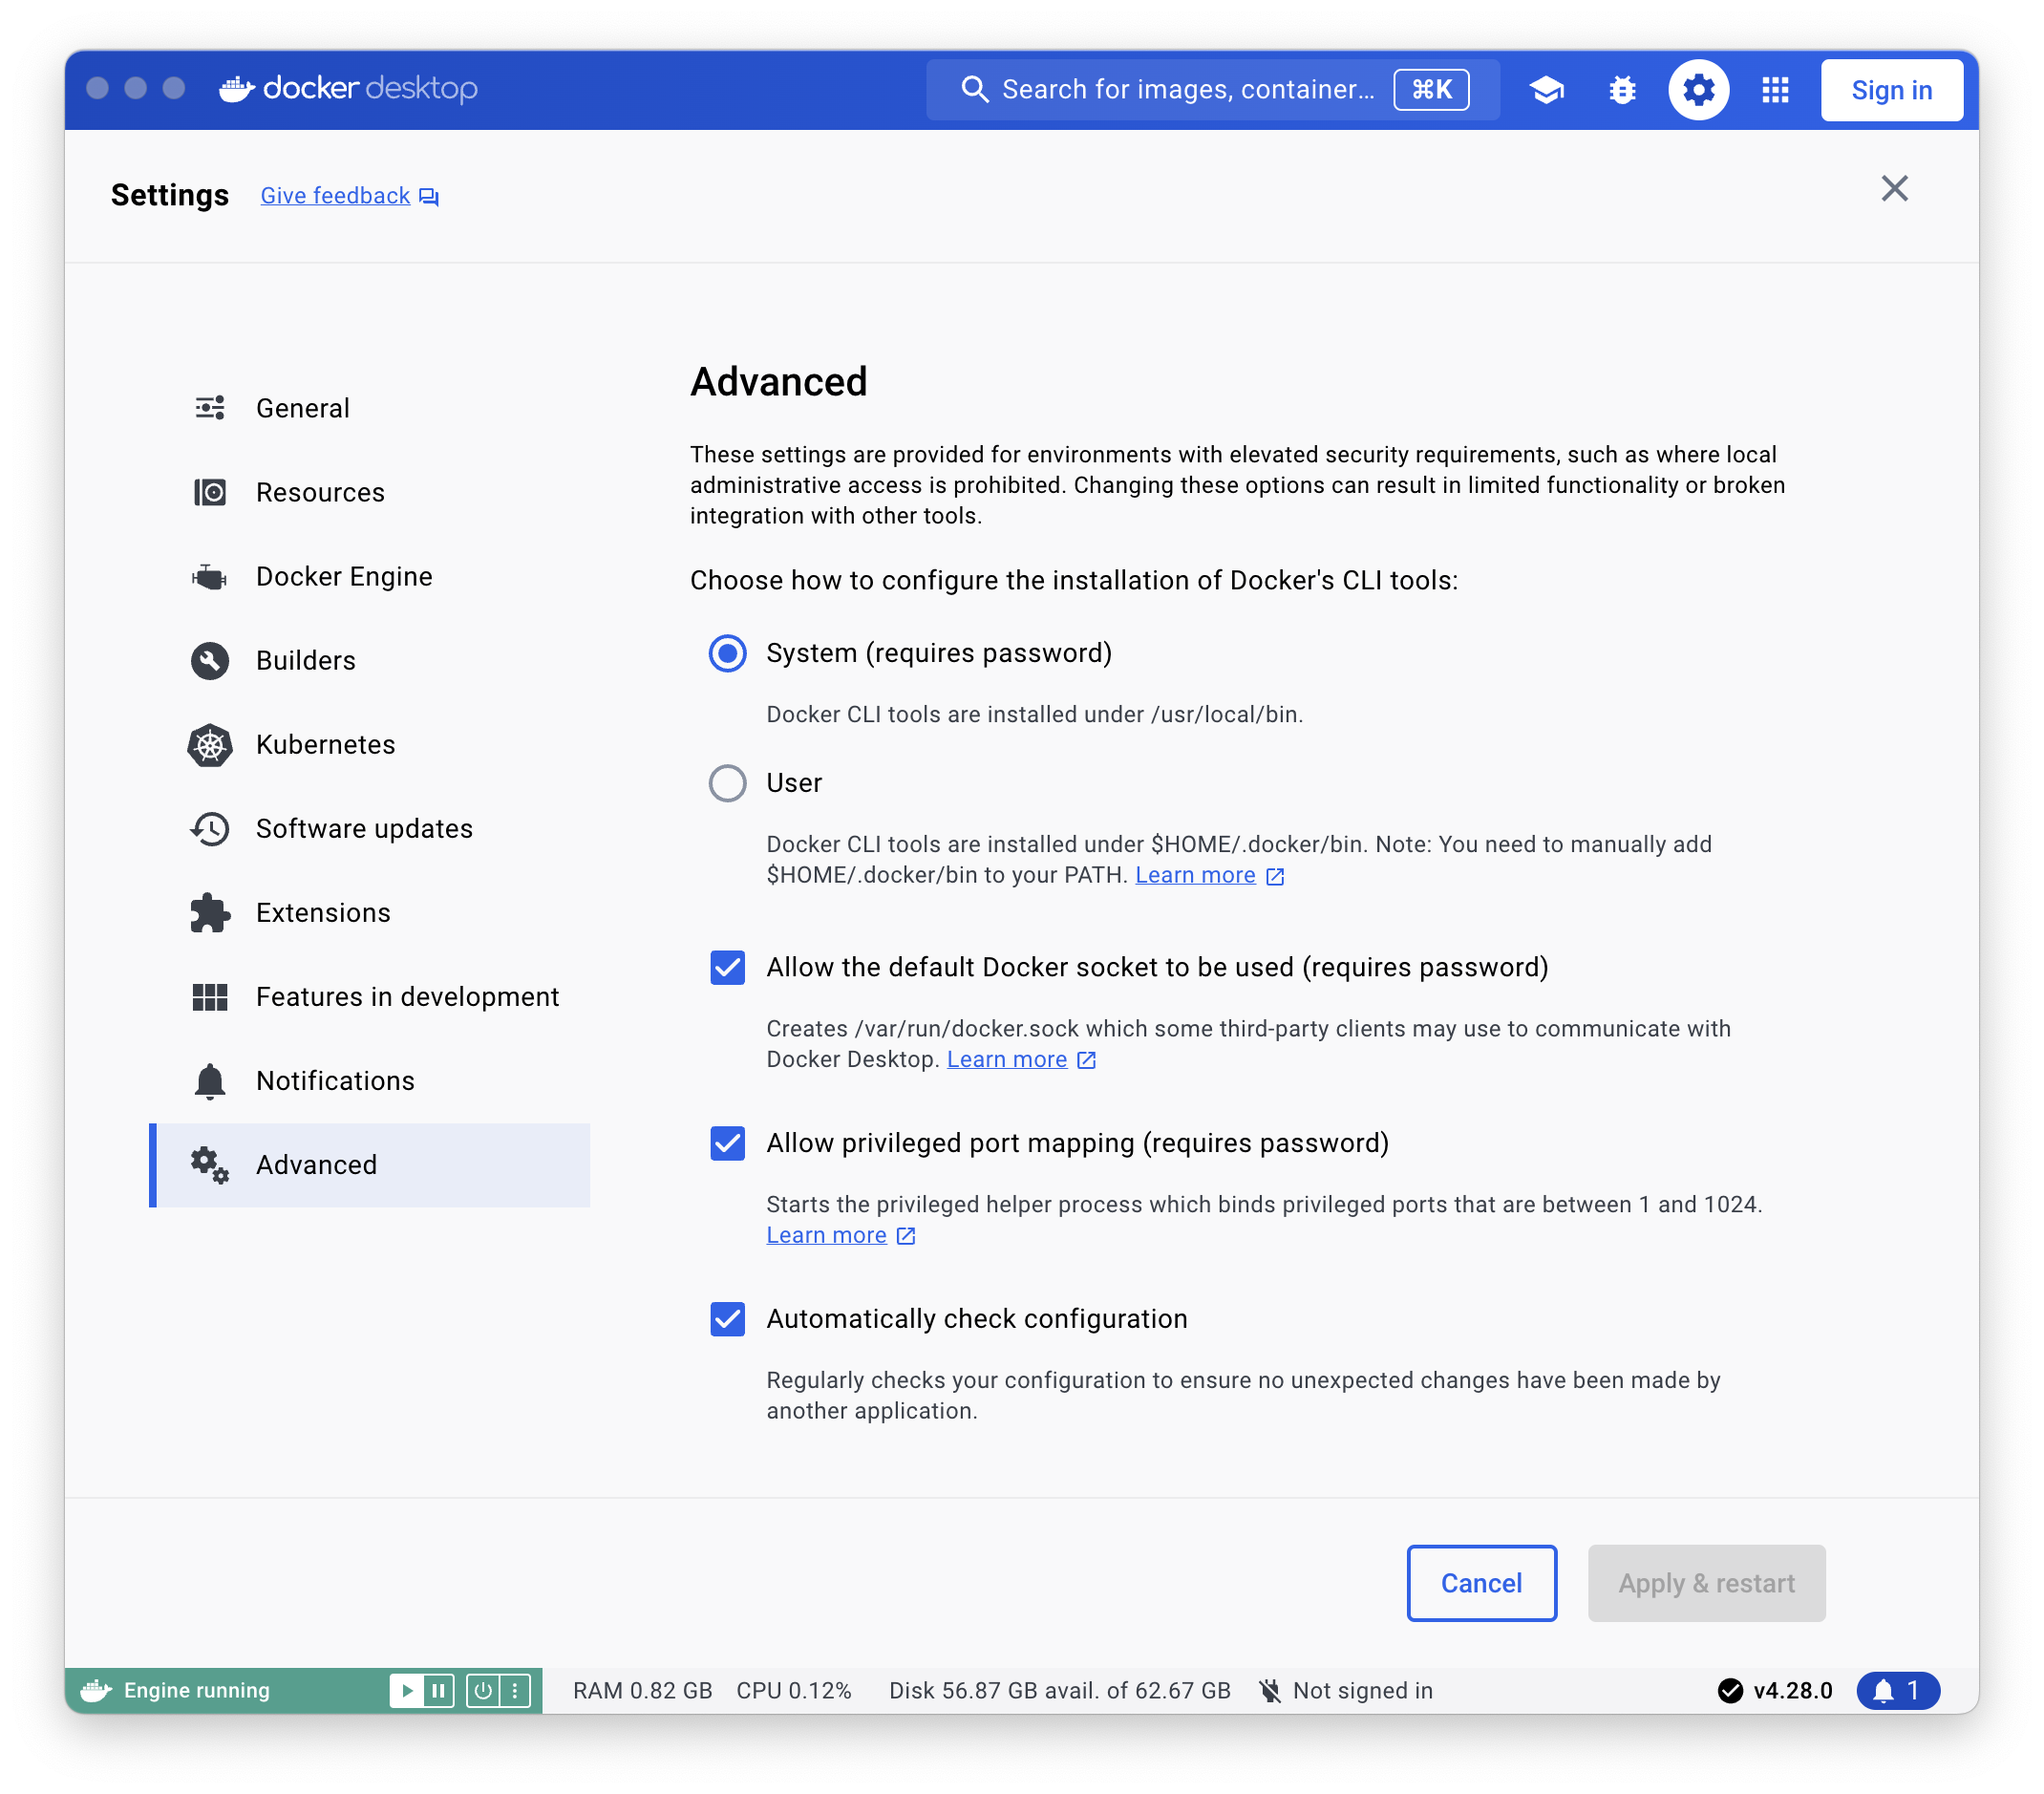Click the Sign in button
Image resolution: width=2044 pixels, height=1794 pixels.
coord(1891,90)
